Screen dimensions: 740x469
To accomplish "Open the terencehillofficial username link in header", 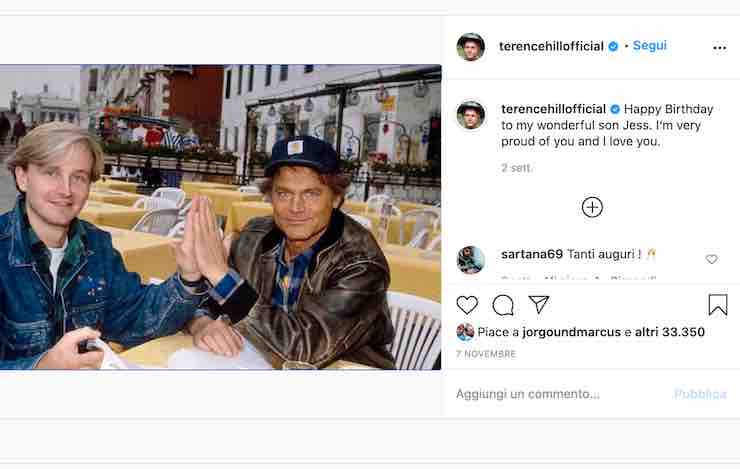I will (x=551, y=46).
